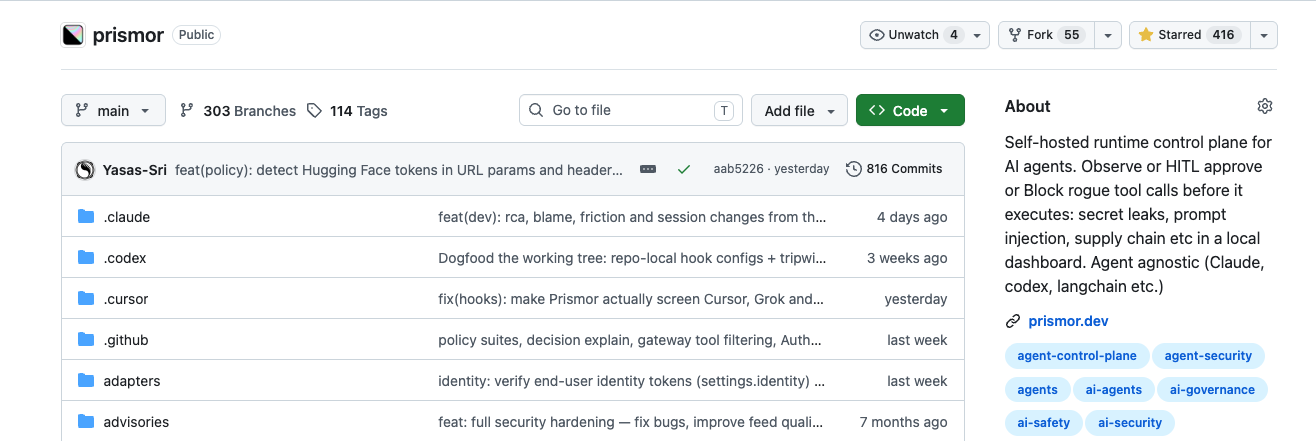Open the .cursor folder
The height and width of the screenshot is (441, 1316).
(126, 299)
